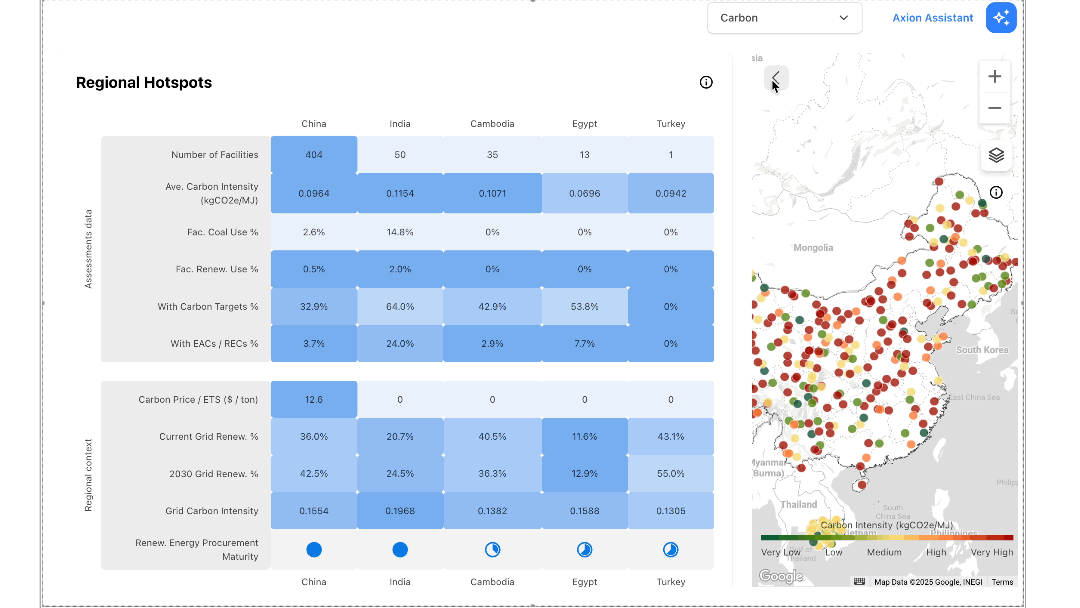Open the Carbon metric dropdown

[784, 18]
